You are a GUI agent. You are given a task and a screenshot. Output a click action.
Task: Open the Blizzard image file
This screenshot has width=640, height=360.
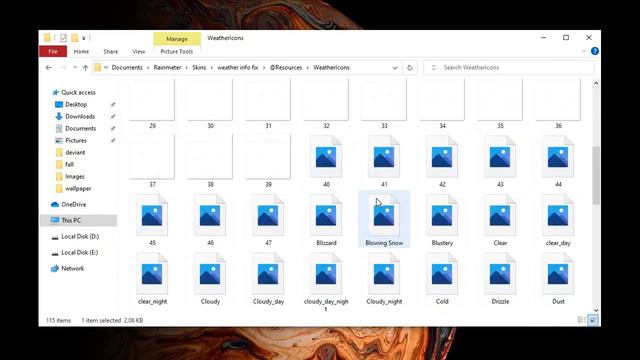coord(326,220)
